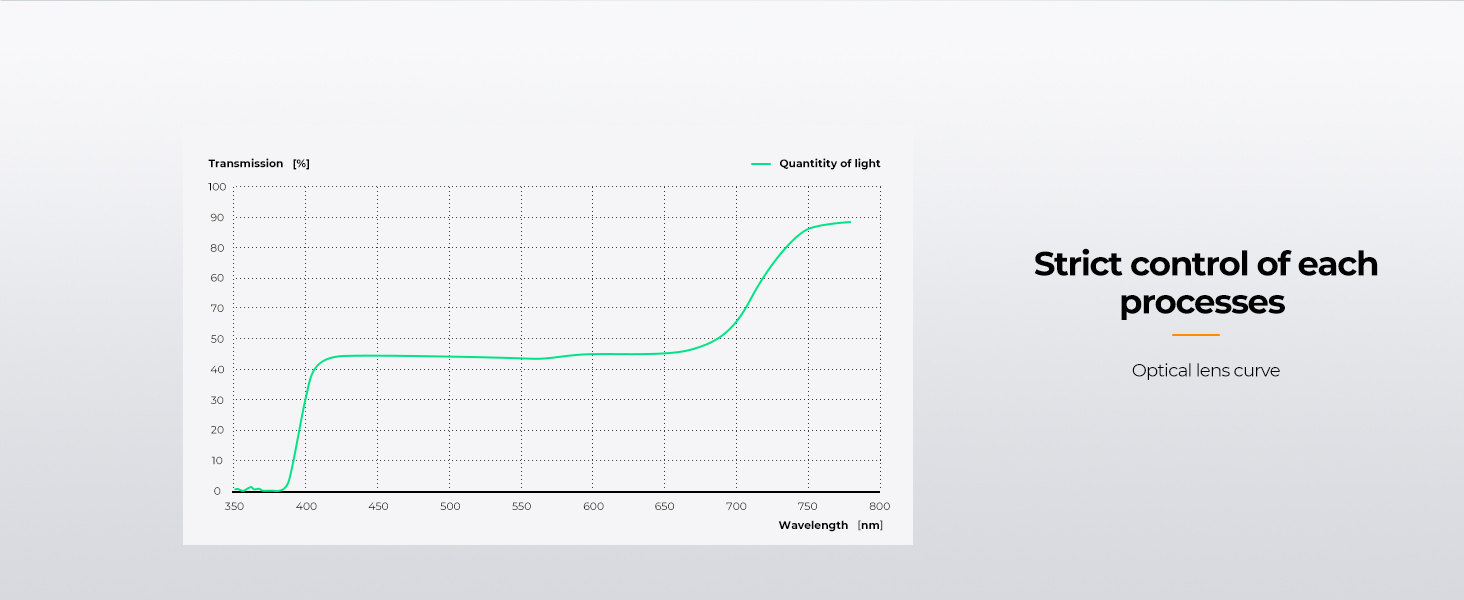The image size is (1464, 600).
Task: Click the 350 label on wavelength axis
Action: [234, 507]
